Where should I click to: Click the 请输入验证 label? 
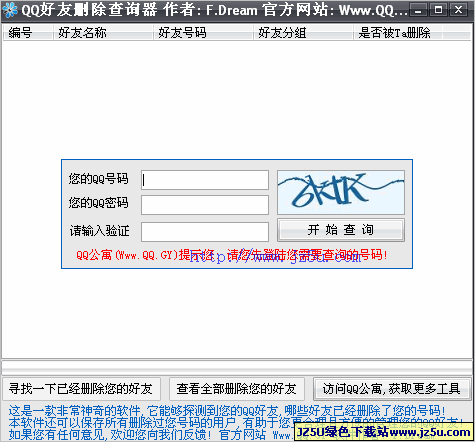coord(99,231)
